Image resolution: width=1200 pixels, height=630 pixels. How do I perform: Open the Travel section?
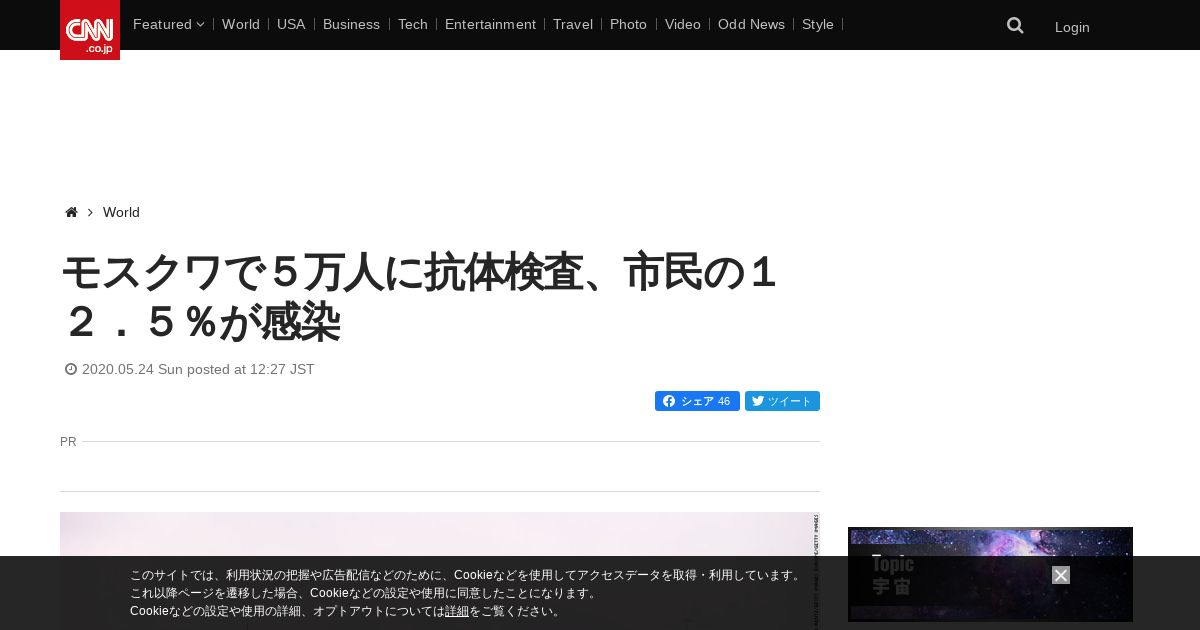tap(573, 24)
